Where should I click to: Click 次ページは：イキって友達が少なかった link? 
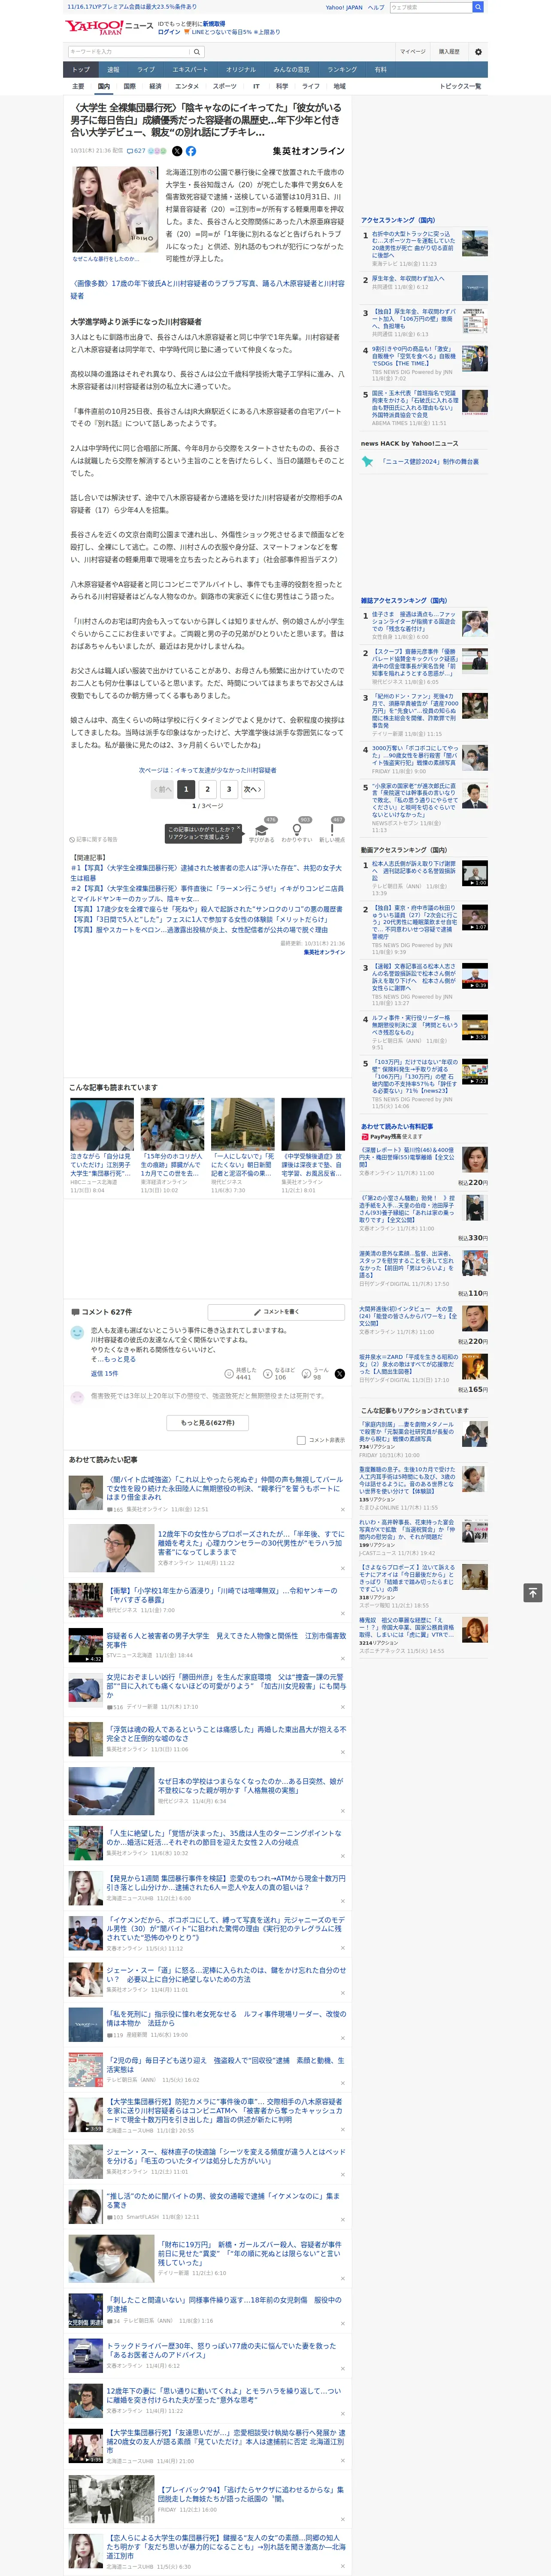208,770
